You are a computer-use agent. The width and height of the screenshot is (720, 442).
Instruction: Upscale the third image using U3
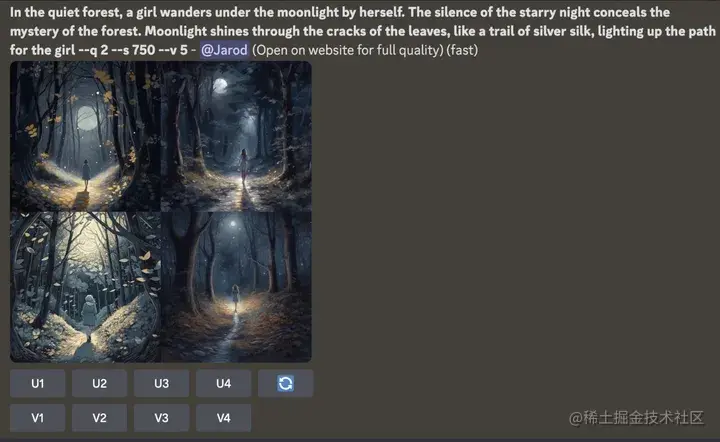point(162,383)
